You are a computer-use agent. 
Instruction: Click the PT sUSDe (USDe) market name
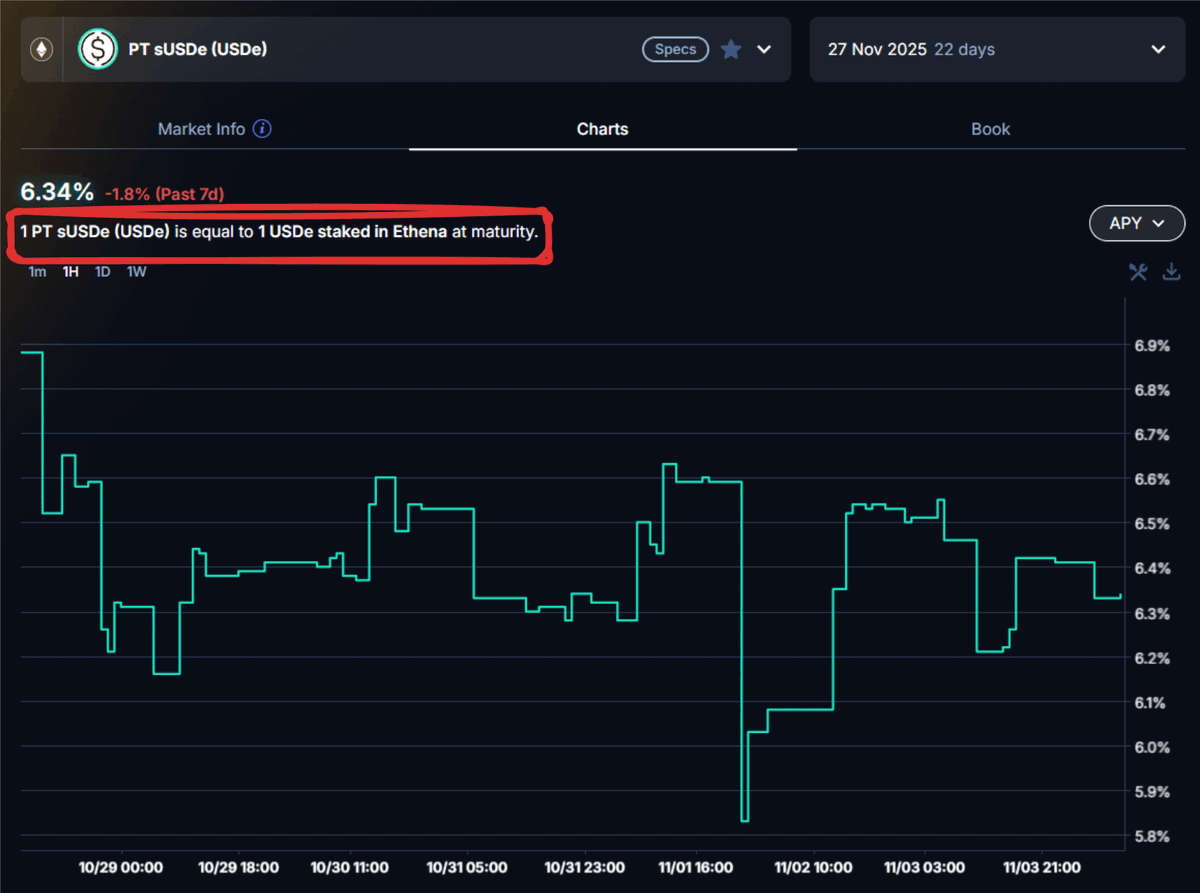point(197,49)
